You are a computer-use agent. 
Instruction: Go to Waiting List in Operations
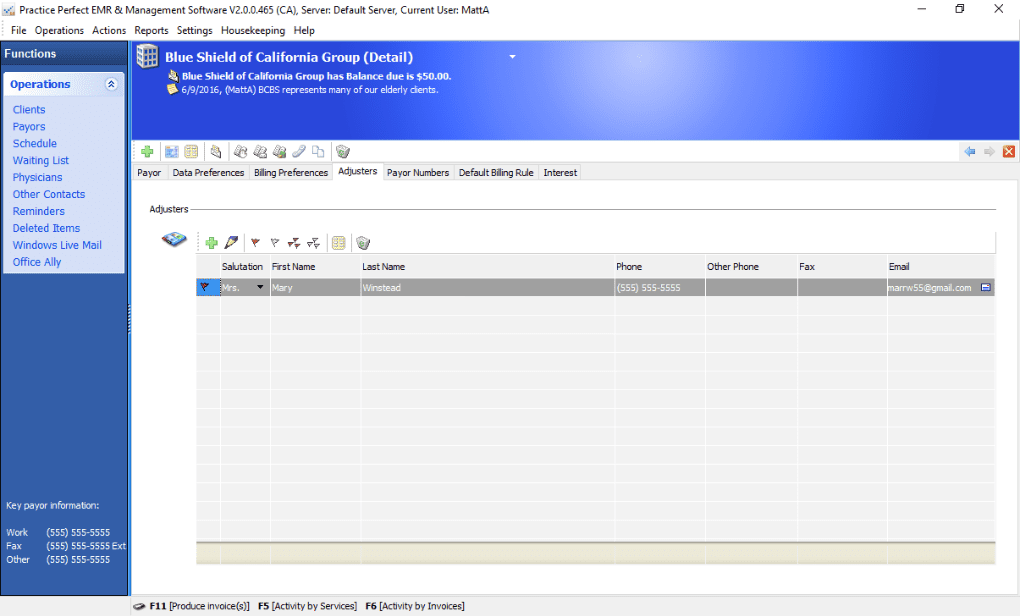(x=41, y=161)
